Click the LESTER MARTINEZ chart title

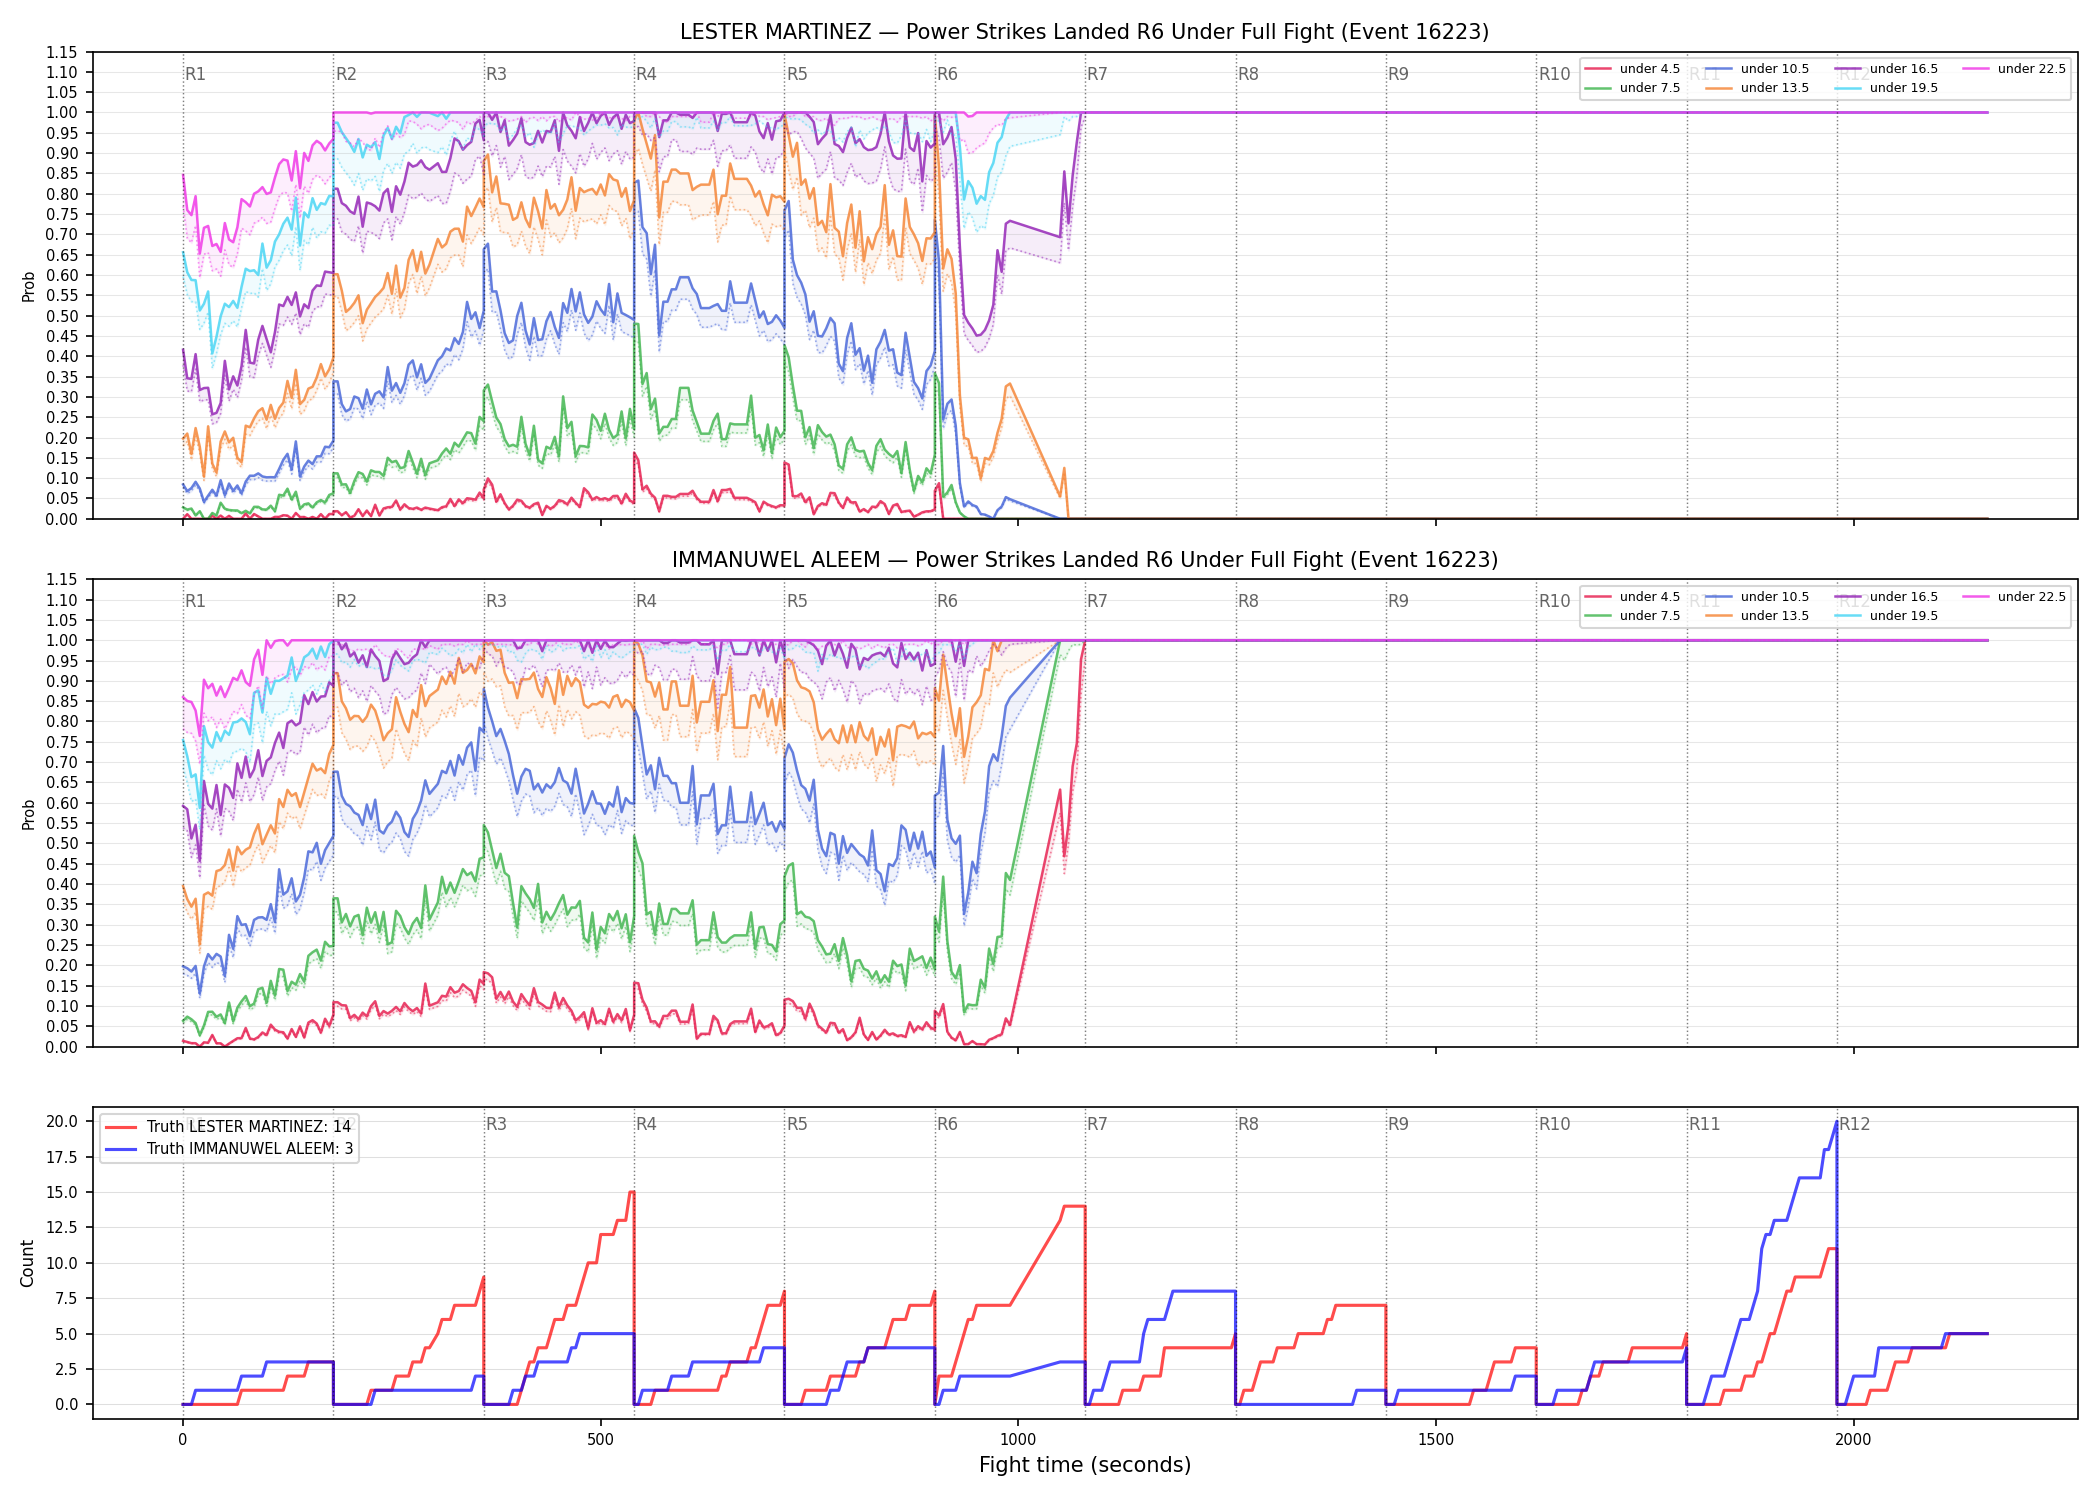pos(1084,32)
